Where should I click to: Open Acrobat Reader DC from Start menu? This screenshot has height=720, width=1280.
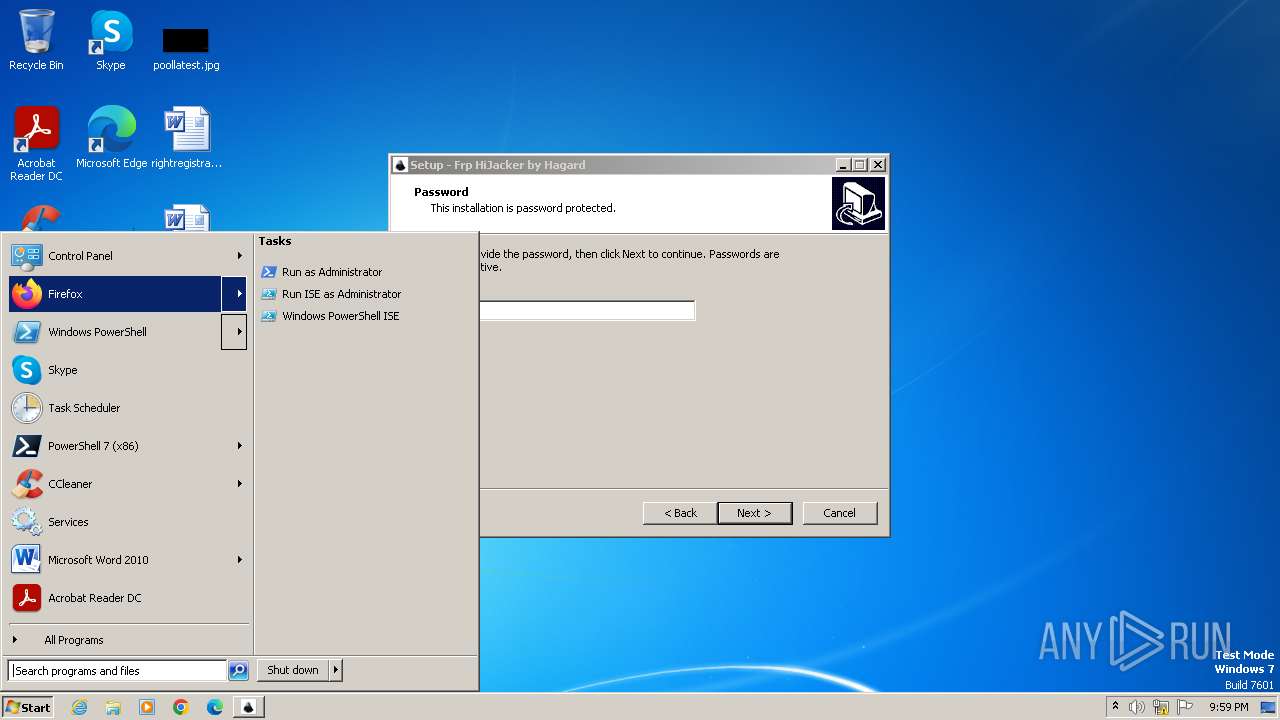[x=128, y=598]
